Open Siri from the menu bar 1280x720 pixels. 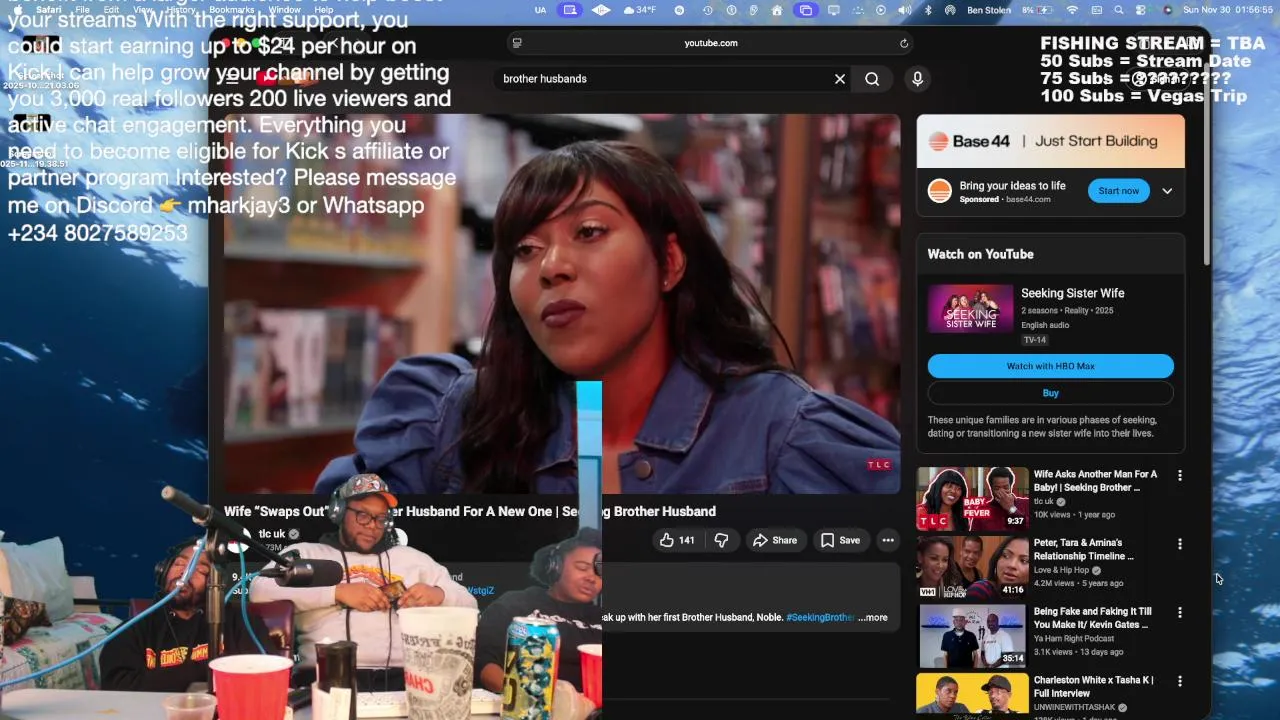pyautogui.click(x=1167, y=10)
